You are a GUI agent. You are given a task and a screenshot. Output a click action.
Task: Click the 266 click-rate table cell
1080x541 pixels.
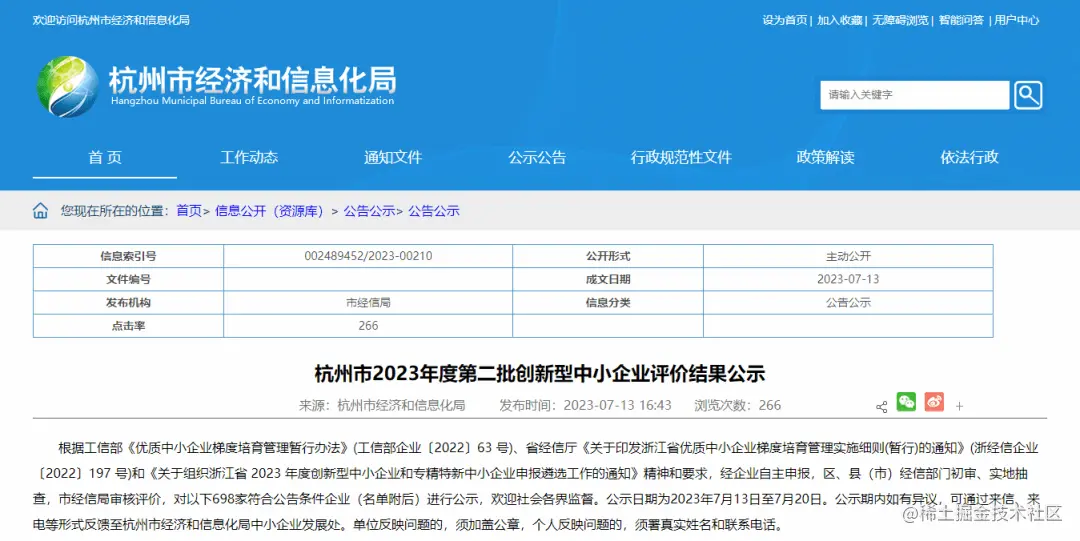click(368, 326)
